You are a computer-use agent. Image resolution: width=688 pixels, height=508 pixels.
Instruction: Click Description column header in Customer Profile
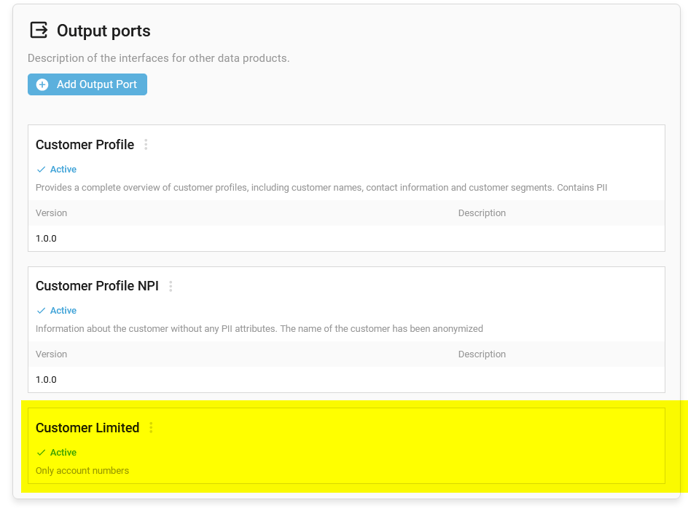[x=482, y=213]
